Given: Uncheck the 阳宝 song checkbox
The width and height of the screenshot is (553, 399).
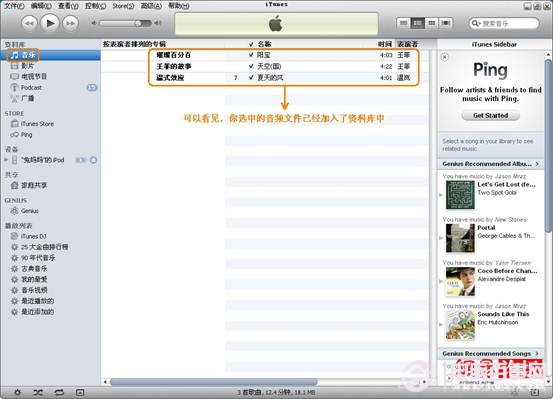Looking at the screenshot, I should click(x=251, y=55).
